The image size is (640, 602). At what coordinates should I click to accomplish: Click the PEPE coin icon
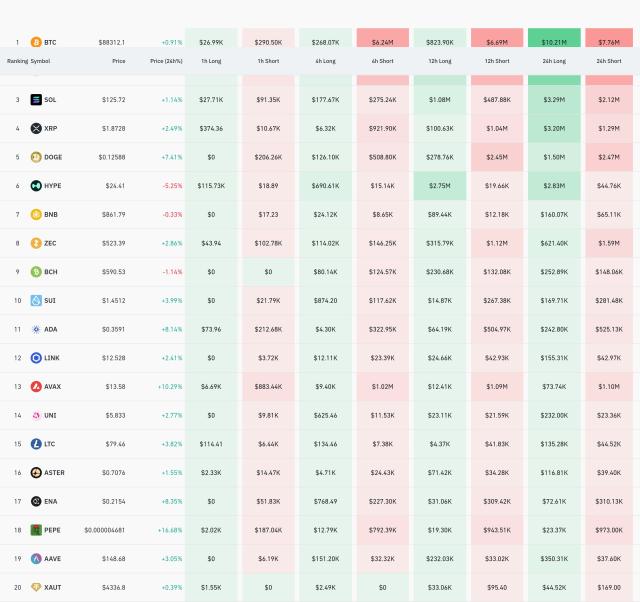[36, 530]
